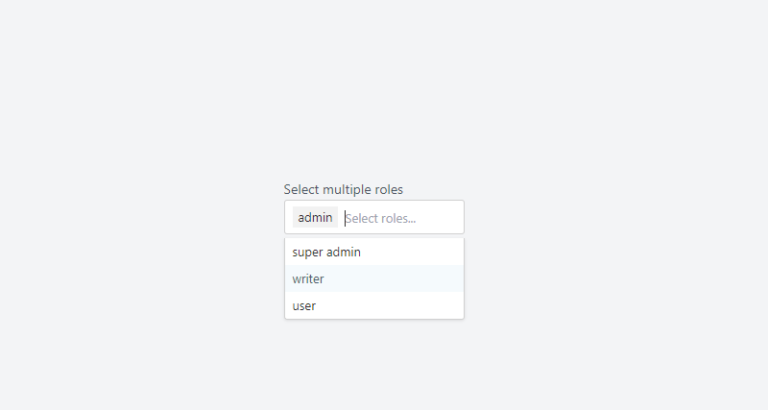The image size is (768, 410).
Task: Choose the super admin option
Action: [374, 252]
